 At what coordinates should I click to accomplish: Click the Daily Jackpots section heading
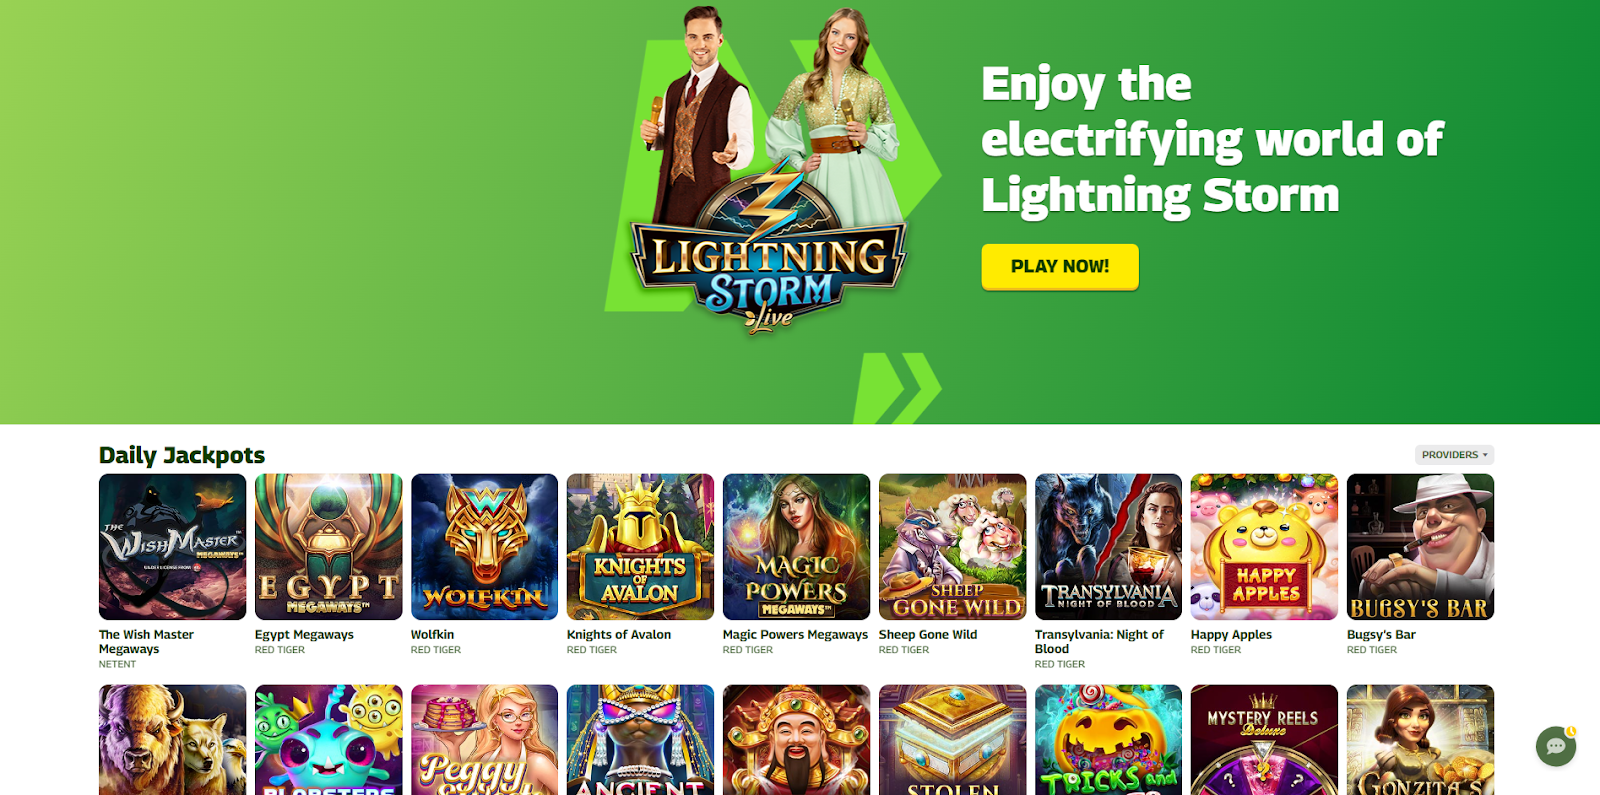[182, 456]
